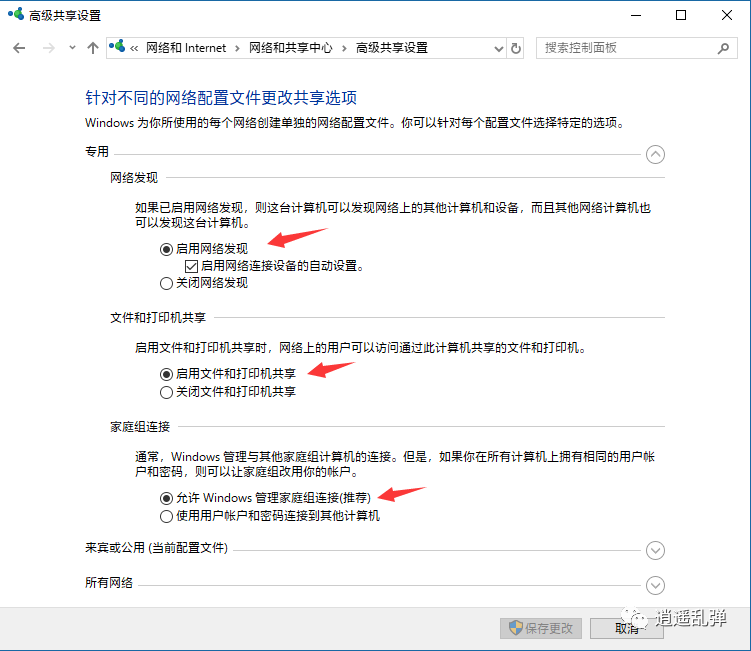Image resolution: width=751 pixels, height=651 pixels.
Task: Open 网络和 Internet breadcrumb
Action: 186,48
